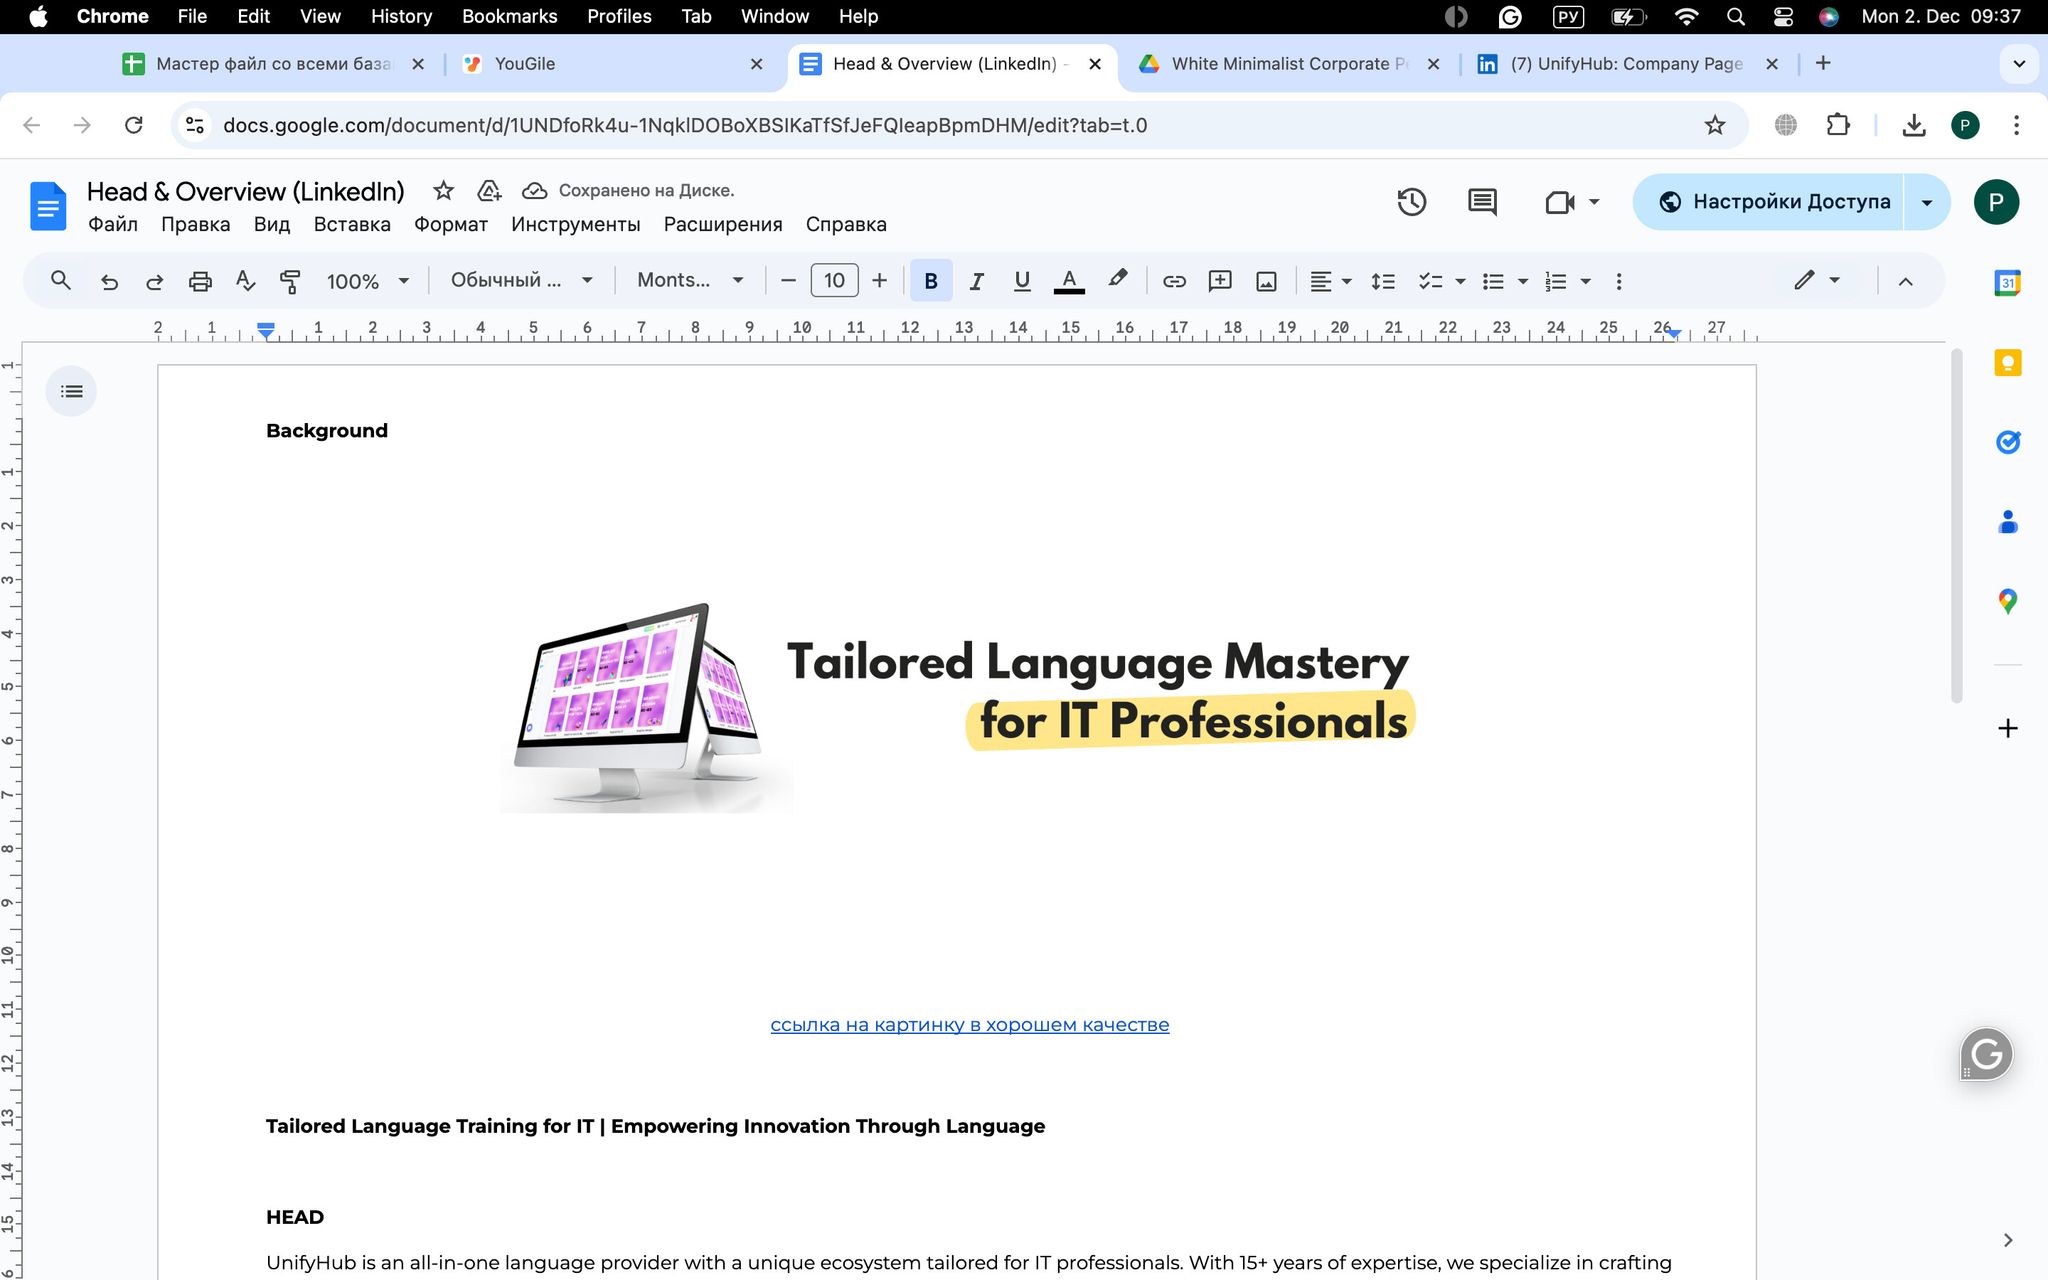
Task: Open Google Maps in side panel
Action: tap(2007, 601)
